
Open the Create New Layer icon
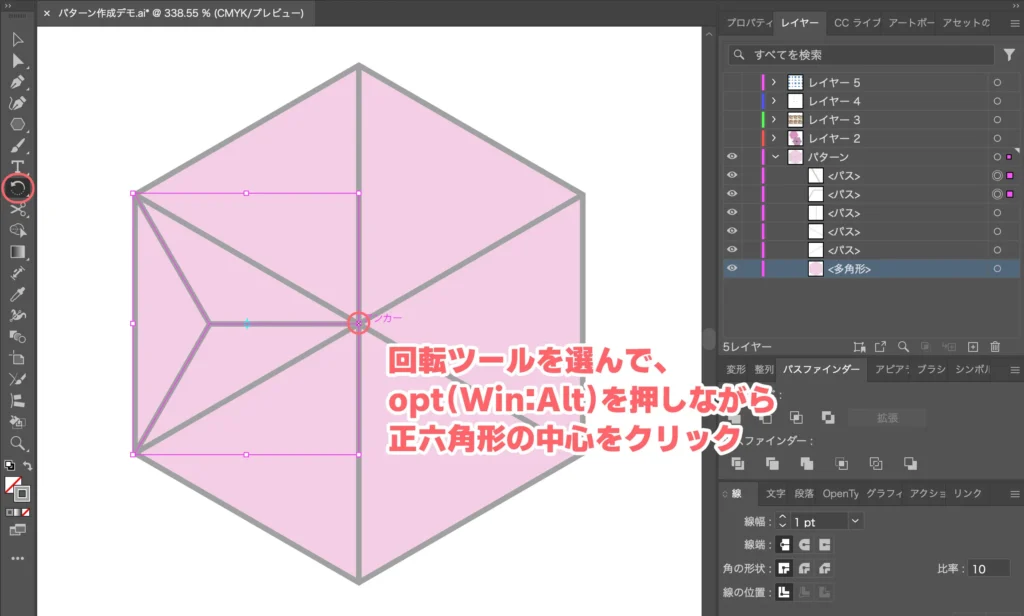pos(972,347)
